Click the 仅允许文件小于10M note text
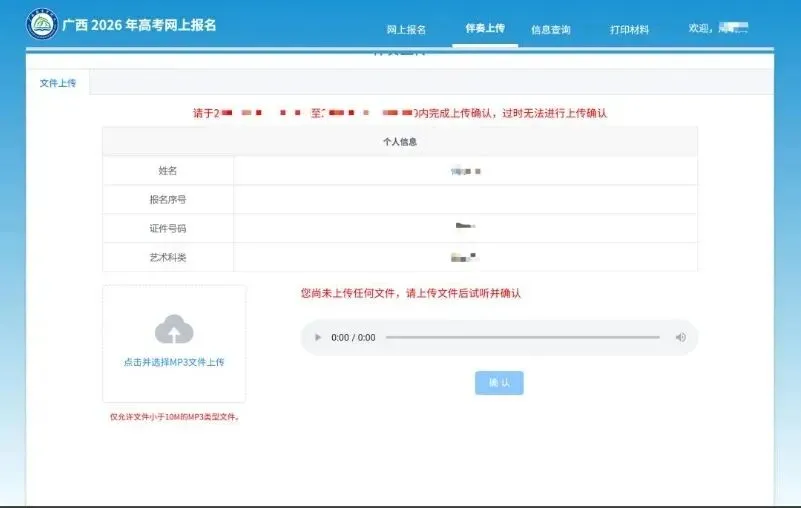Viewport: 801px width, 508px height. point(175,417)
